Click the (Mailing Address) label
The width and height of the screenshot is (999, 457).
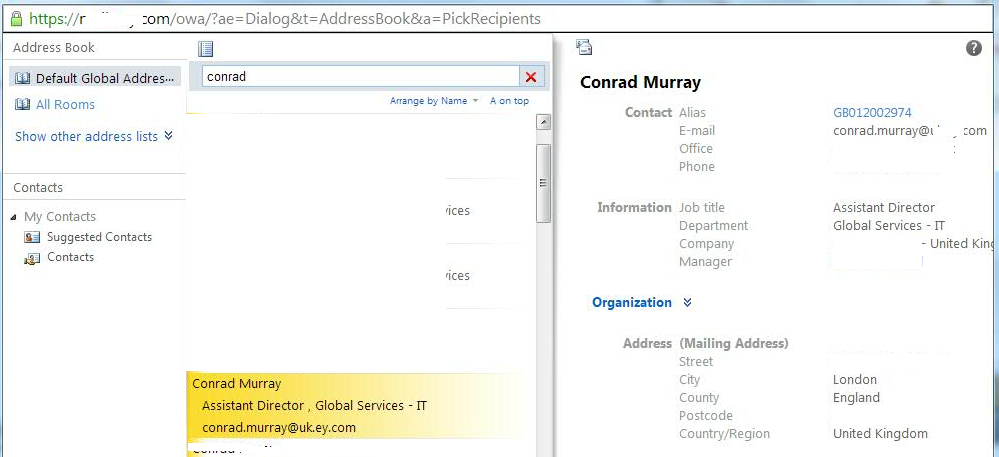[x=734, y=344]
